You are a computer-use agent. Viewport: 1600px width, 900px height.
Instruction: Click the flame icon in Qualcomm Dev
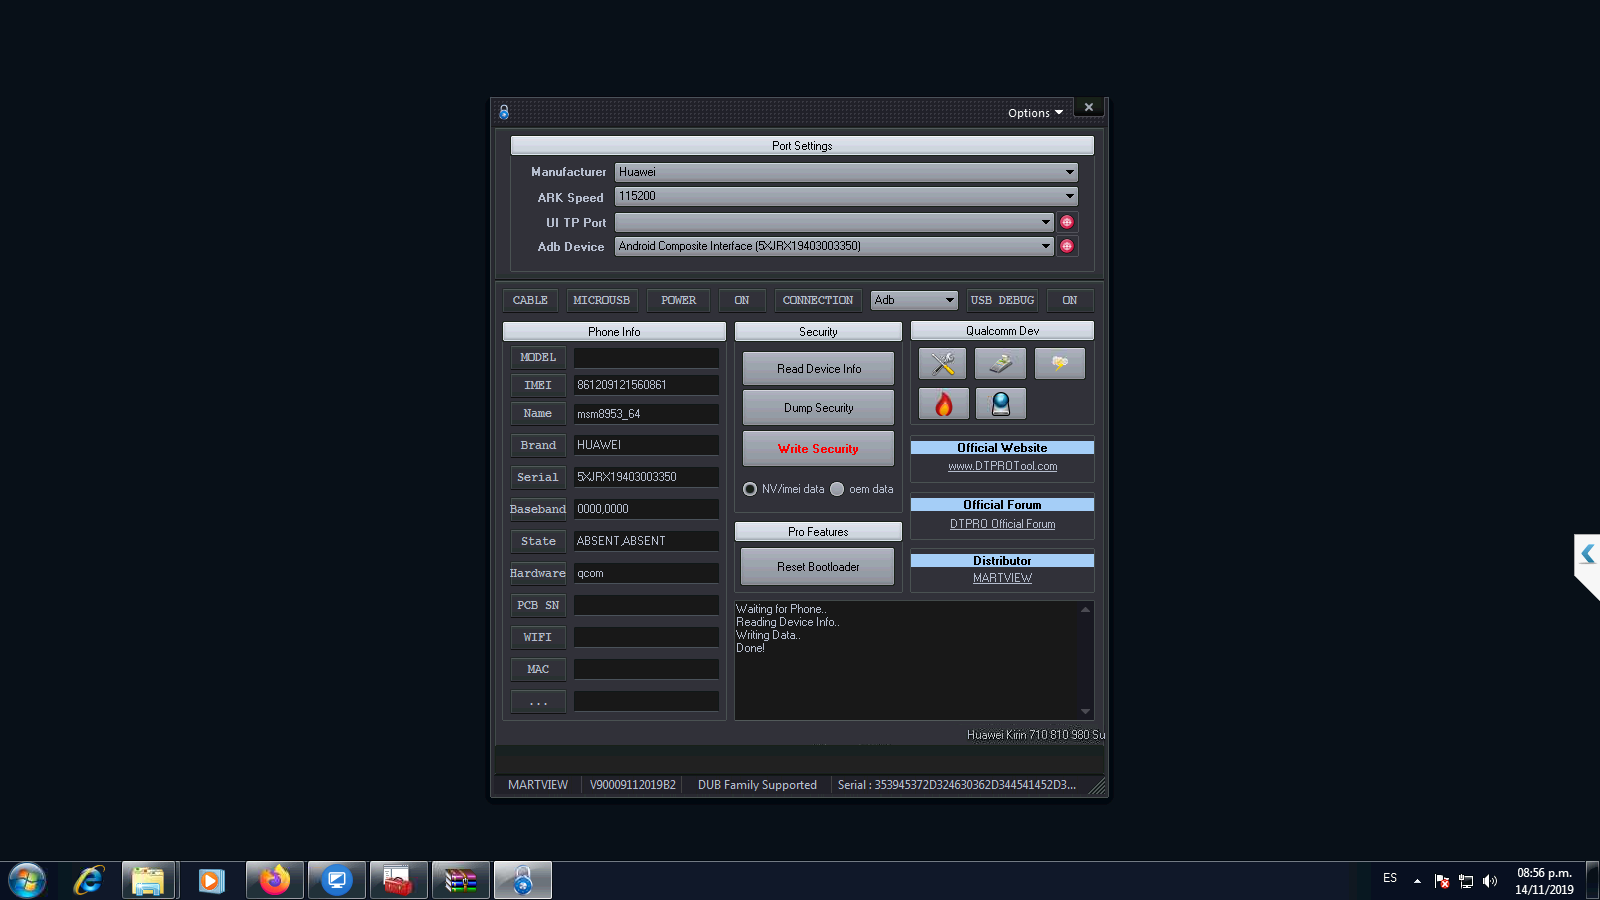[x=943, y=404]
